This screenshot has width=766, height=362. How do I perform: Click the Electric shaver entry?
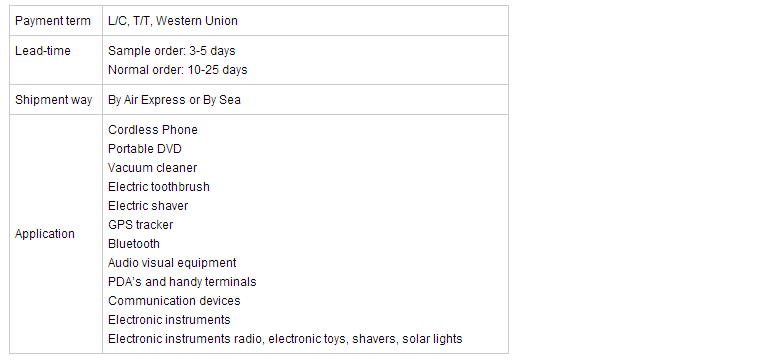click(148, 206)
